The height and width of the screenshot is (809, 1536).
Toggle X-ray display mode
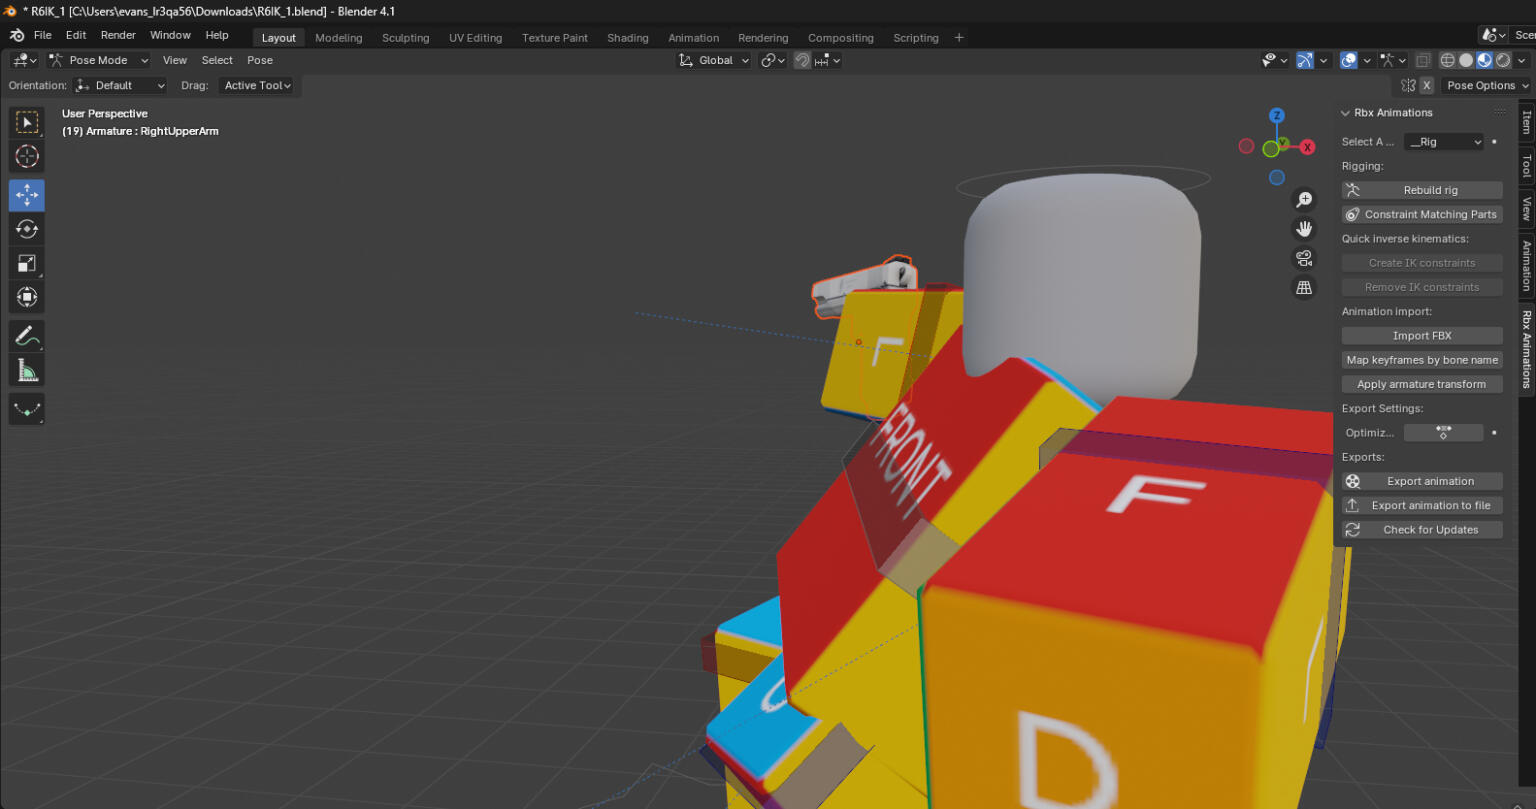coord(1423,60)
